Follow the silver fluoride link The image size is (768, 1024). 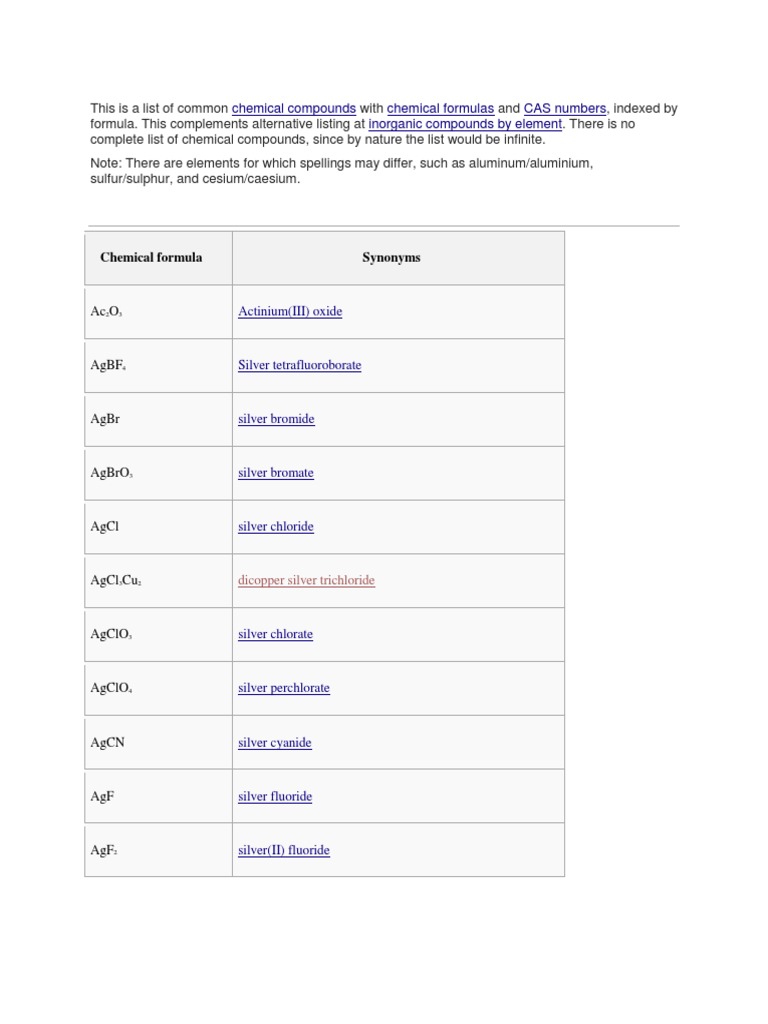point(275,797)
